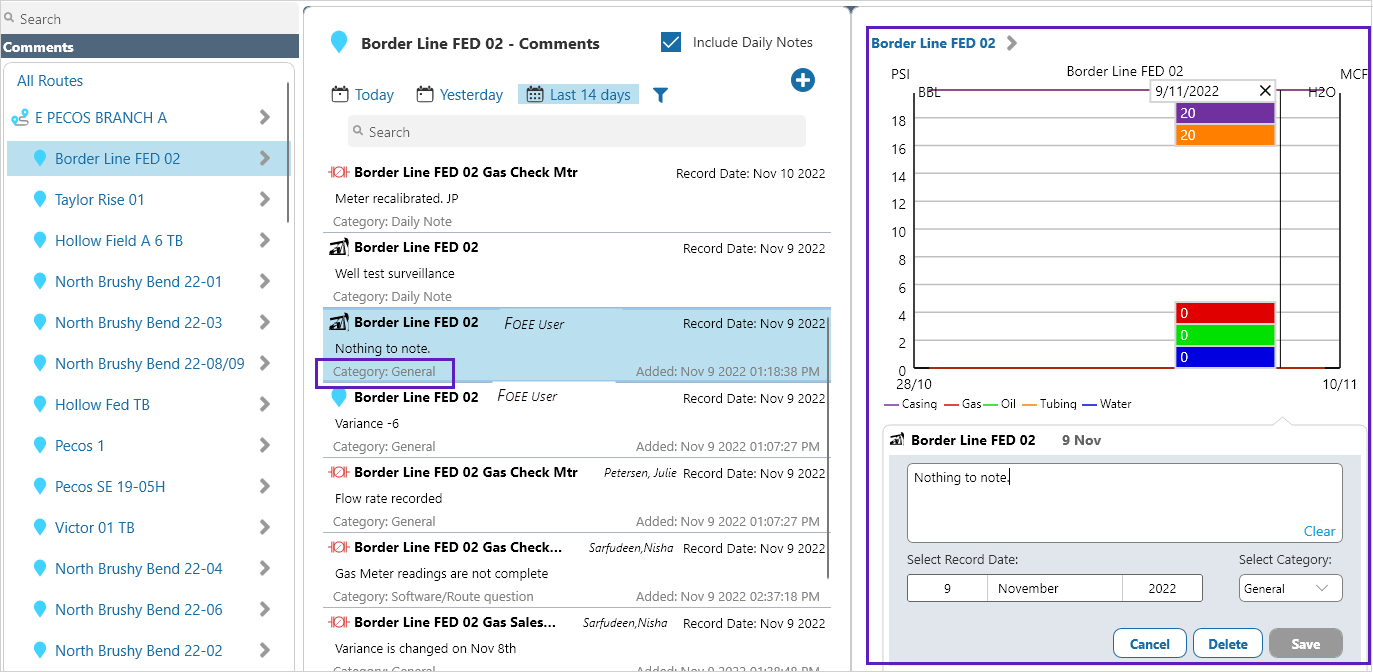Click the blue plus add comment icon
The width and height of the screenshot is (1373, 672).
[802, 81]
